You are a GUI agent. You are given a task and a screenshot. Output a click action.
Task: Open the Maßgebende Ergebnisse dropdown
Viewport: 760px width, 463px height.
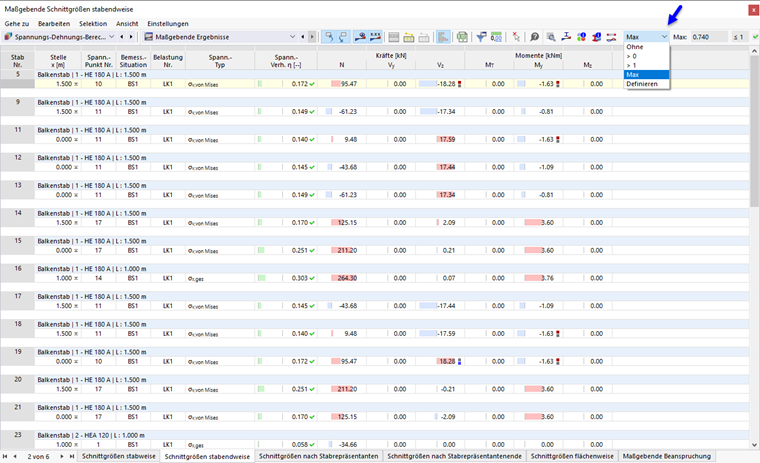pos(292,37)
